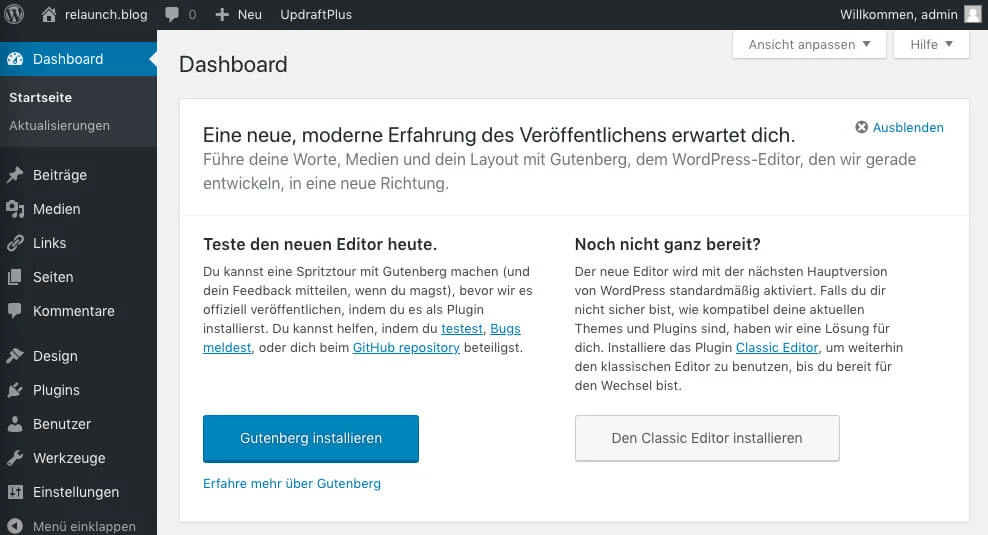Image resolution: width=988 pixels, height=535 pixels.
Task: Click the Plugins plug icon
Action: point(15,390)
